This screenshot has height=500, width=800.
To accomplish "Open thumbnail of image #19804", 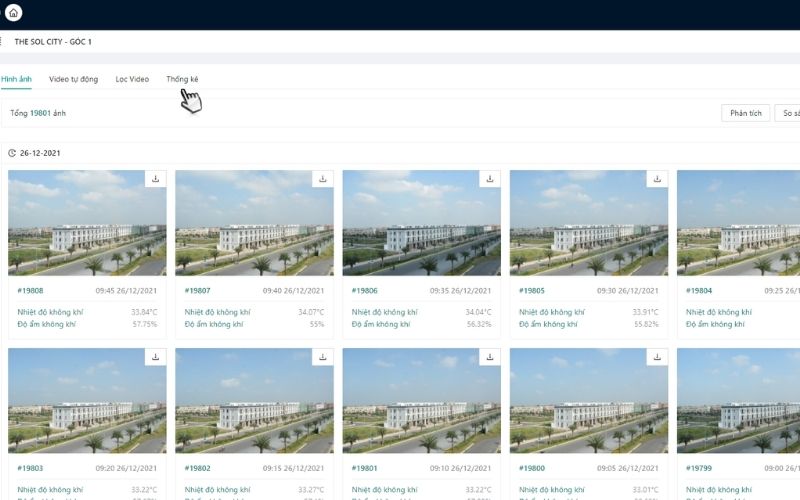I will (x=738, y=223).
